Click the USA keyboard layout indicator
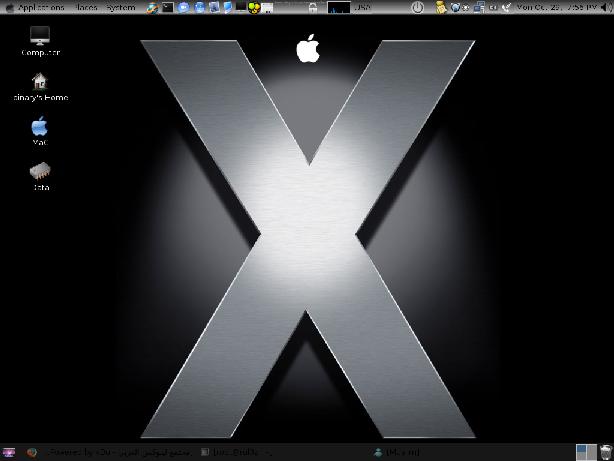This screenshot has width=614, height=461. (x=362, y=7)
